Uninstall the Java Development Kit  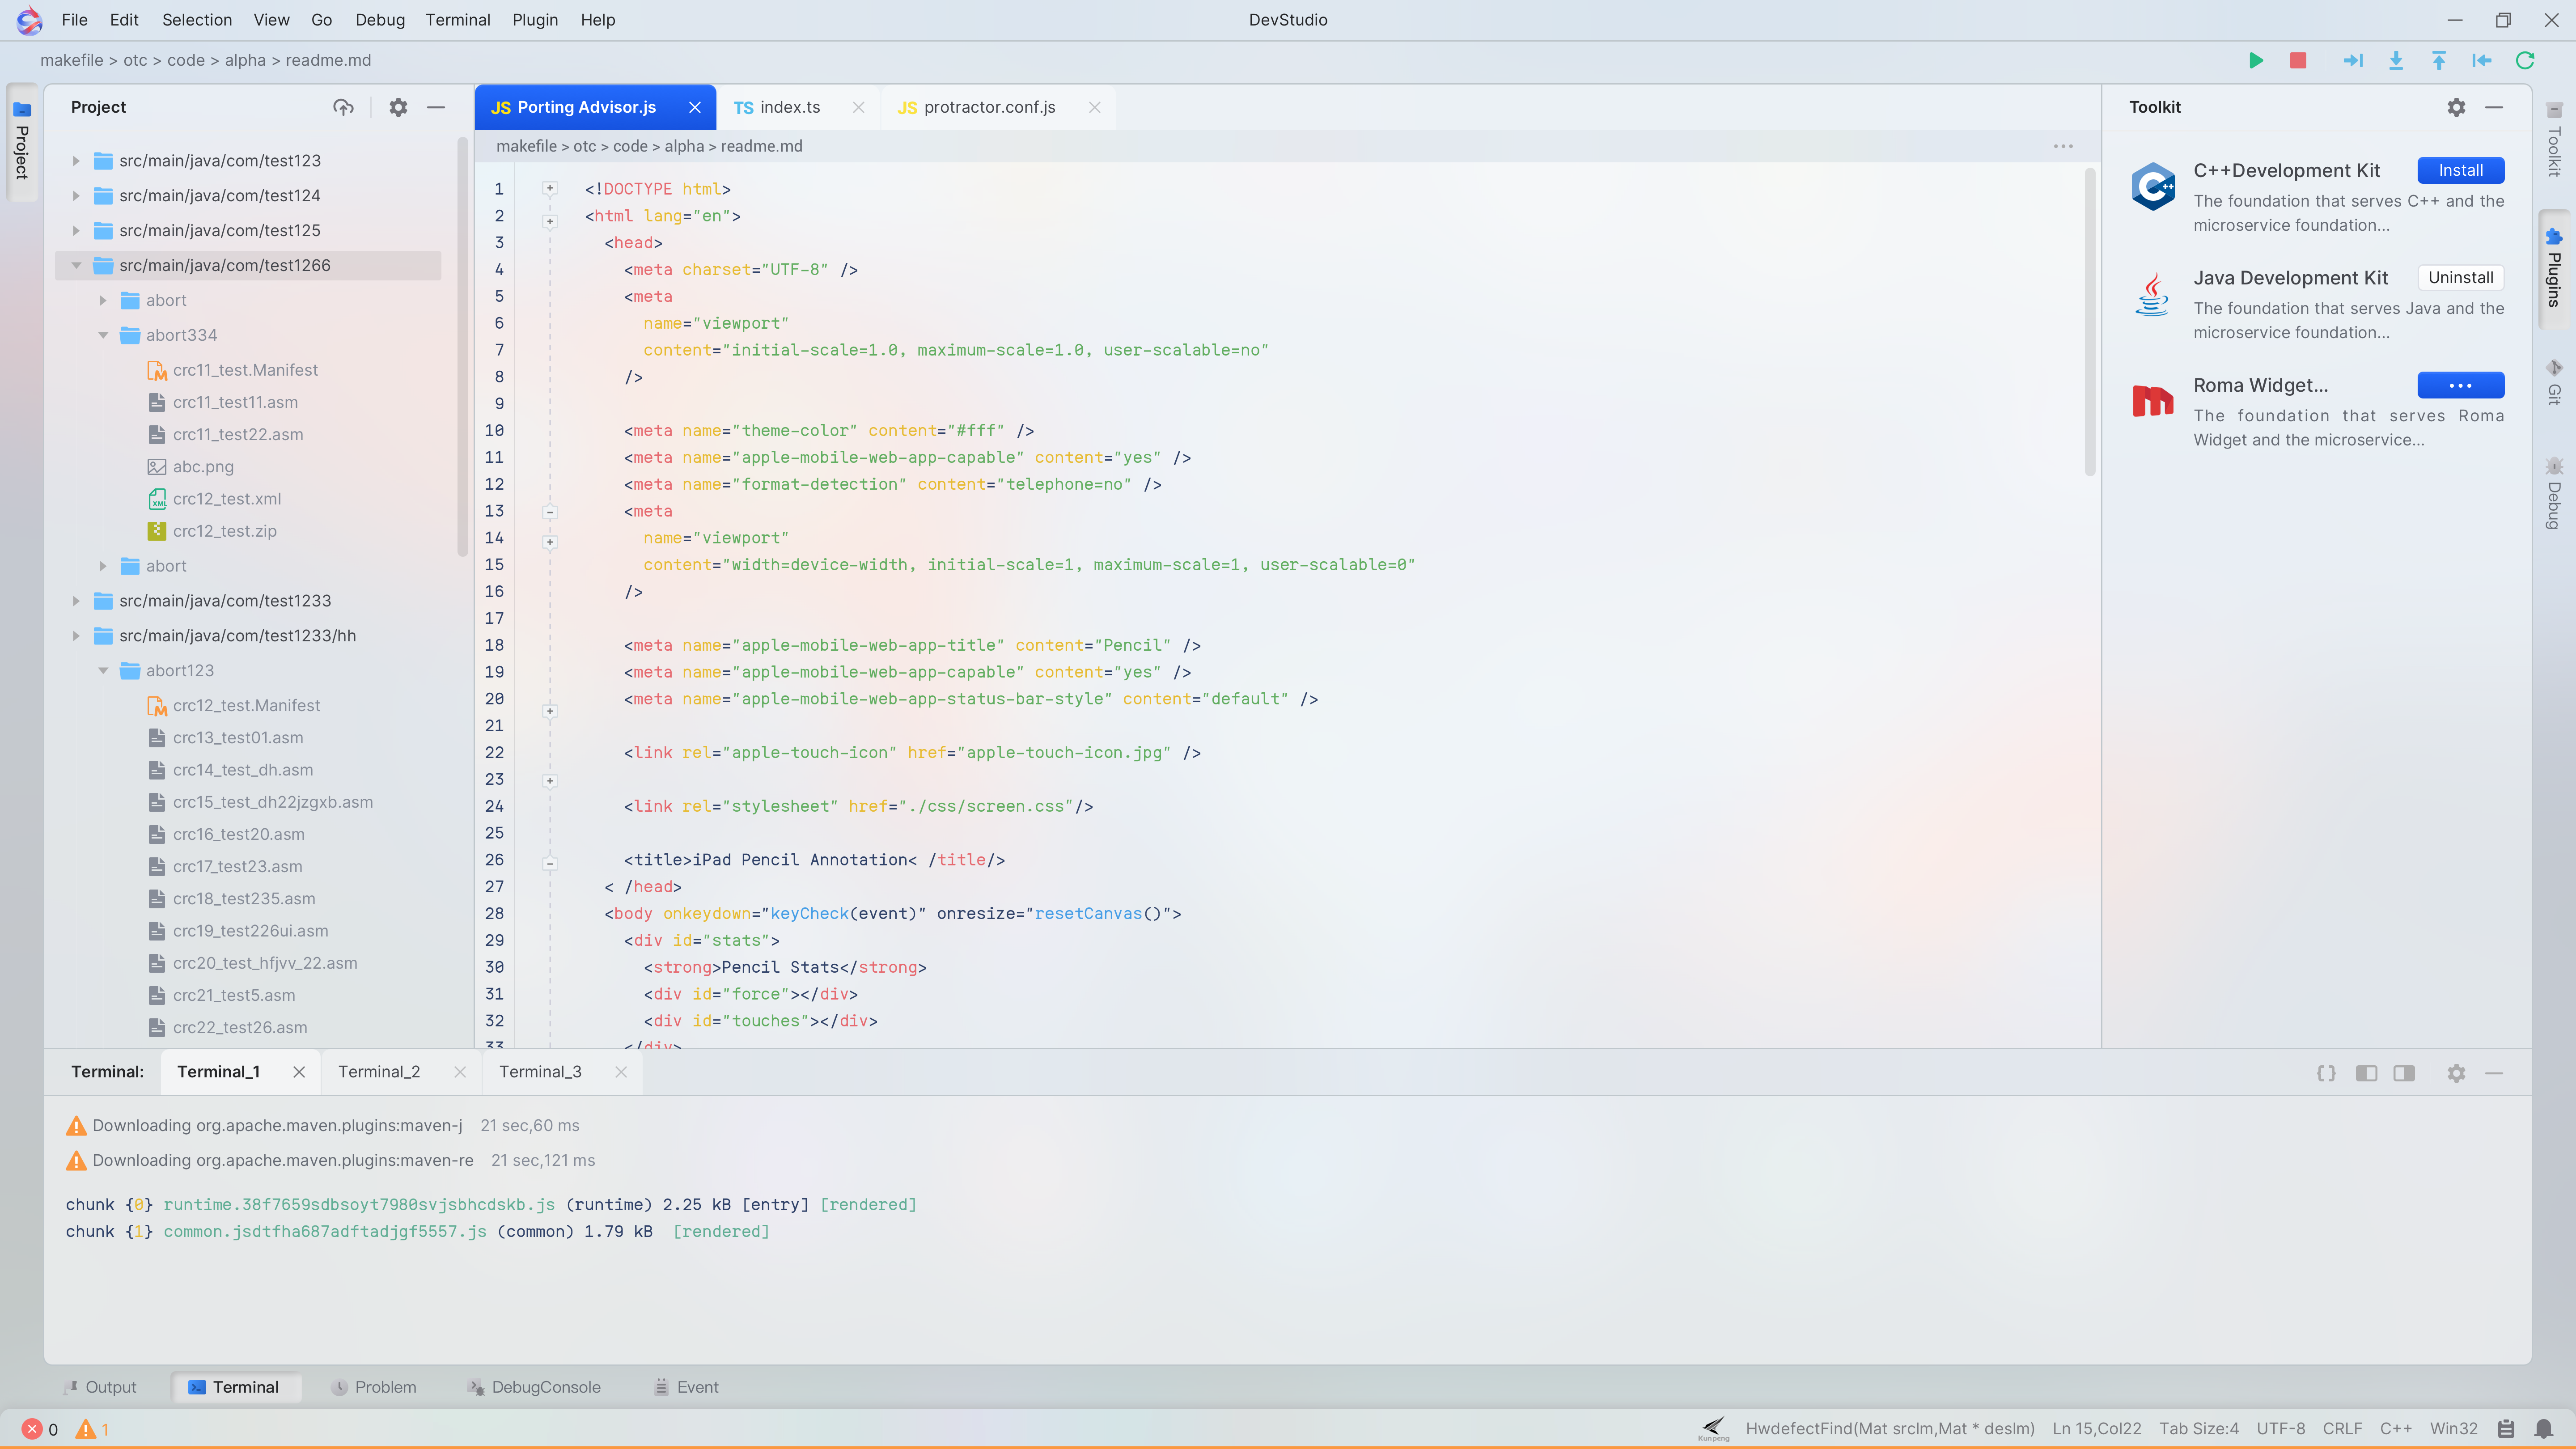2460,277
